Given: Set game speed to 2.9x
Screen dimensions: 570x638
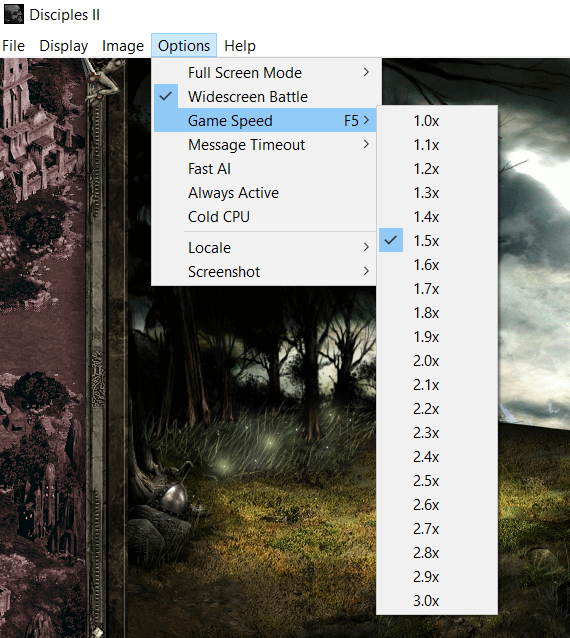Looking at the screenshot, I should click(x=437, y=577).
